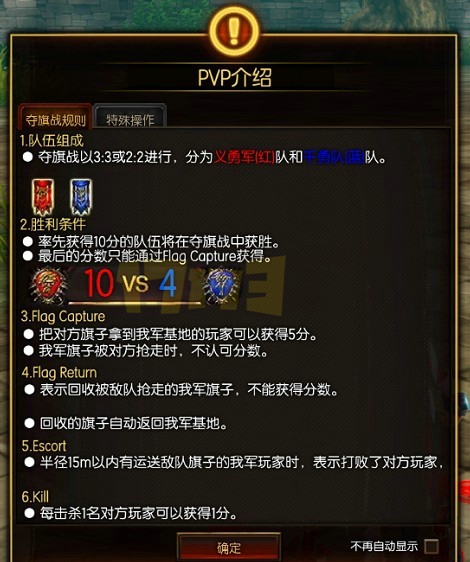Click the red team shield emblem
Screen dimensions: 470x562
(48, 286)
